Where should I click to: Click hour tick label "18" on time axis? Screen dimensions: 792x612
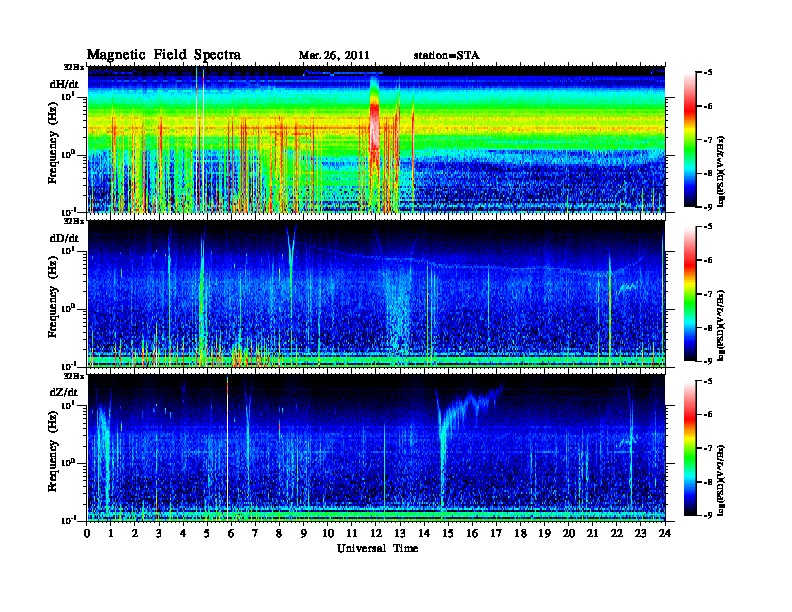pos(520,534)
